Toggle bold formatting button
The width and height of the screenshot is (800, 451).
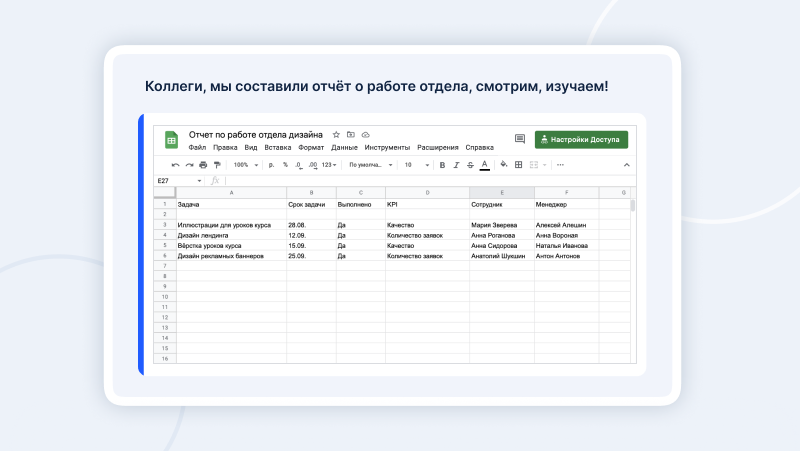point(442,165)
